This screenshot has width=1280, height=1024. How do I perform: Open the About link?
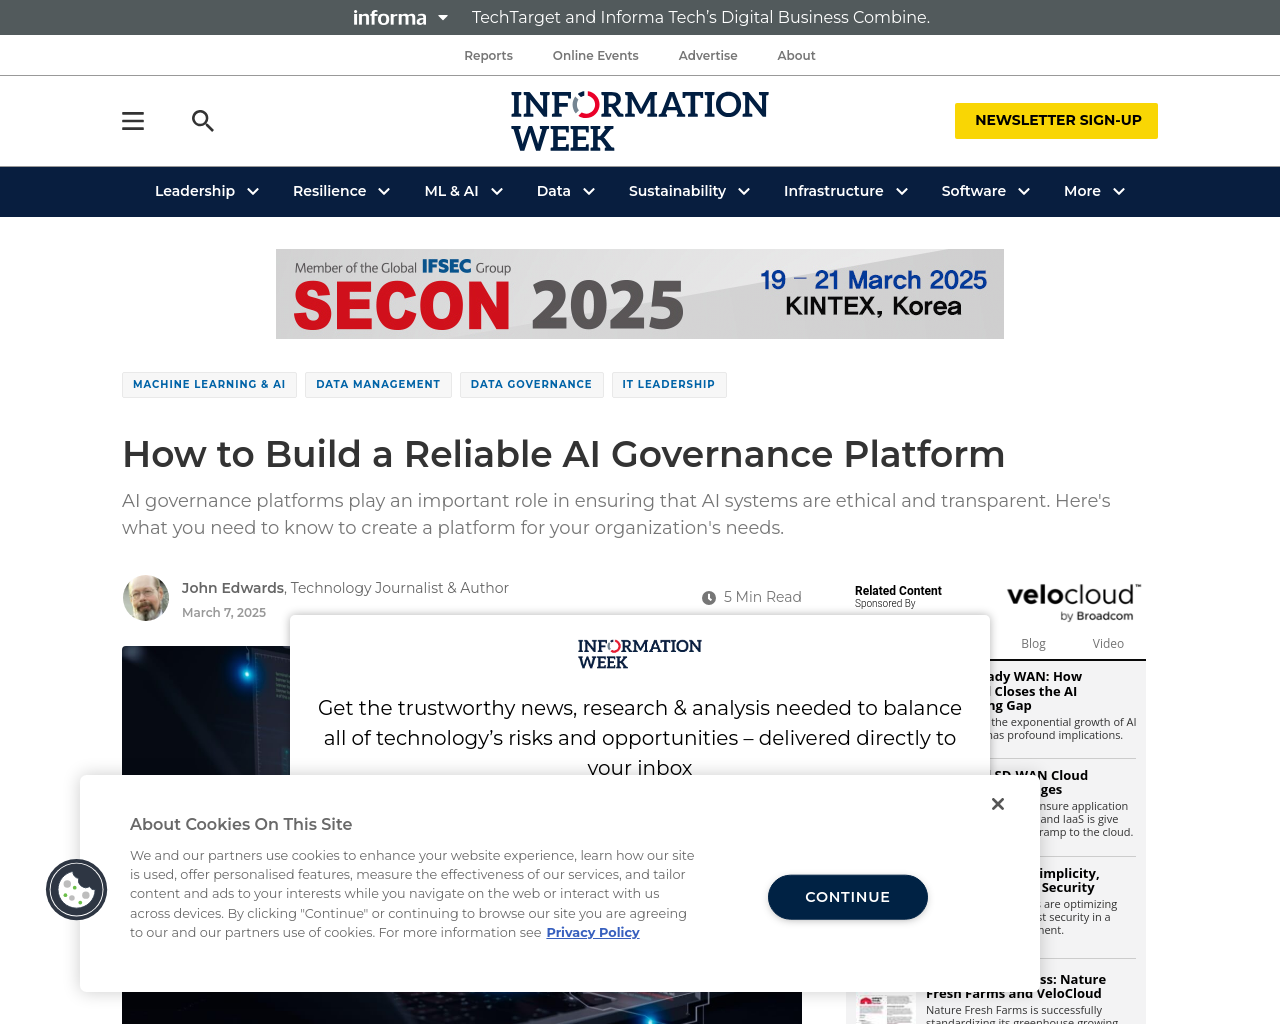point(796,56)
